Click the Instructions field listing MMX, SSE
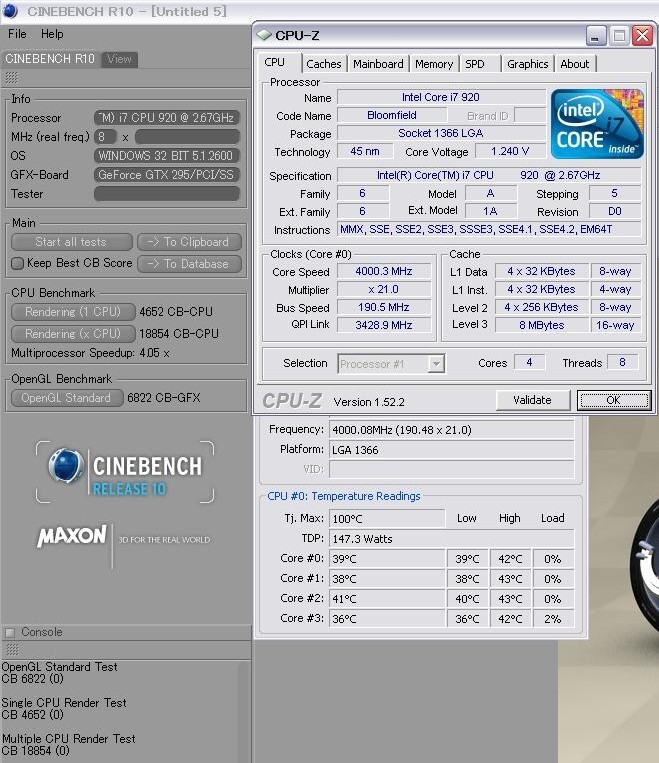This screenshot has width=659, height=763. 489,229
